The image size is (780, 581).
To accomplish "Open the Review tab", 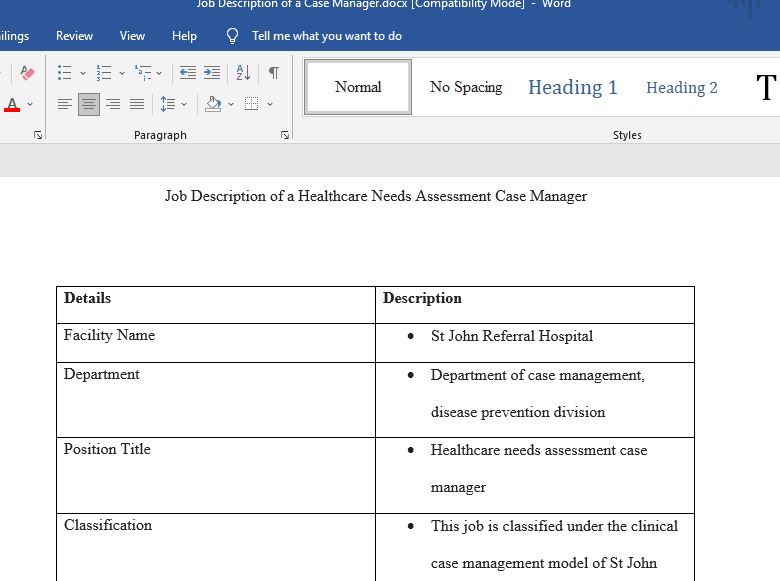I will pyautogui.click(x=74, y=36).
